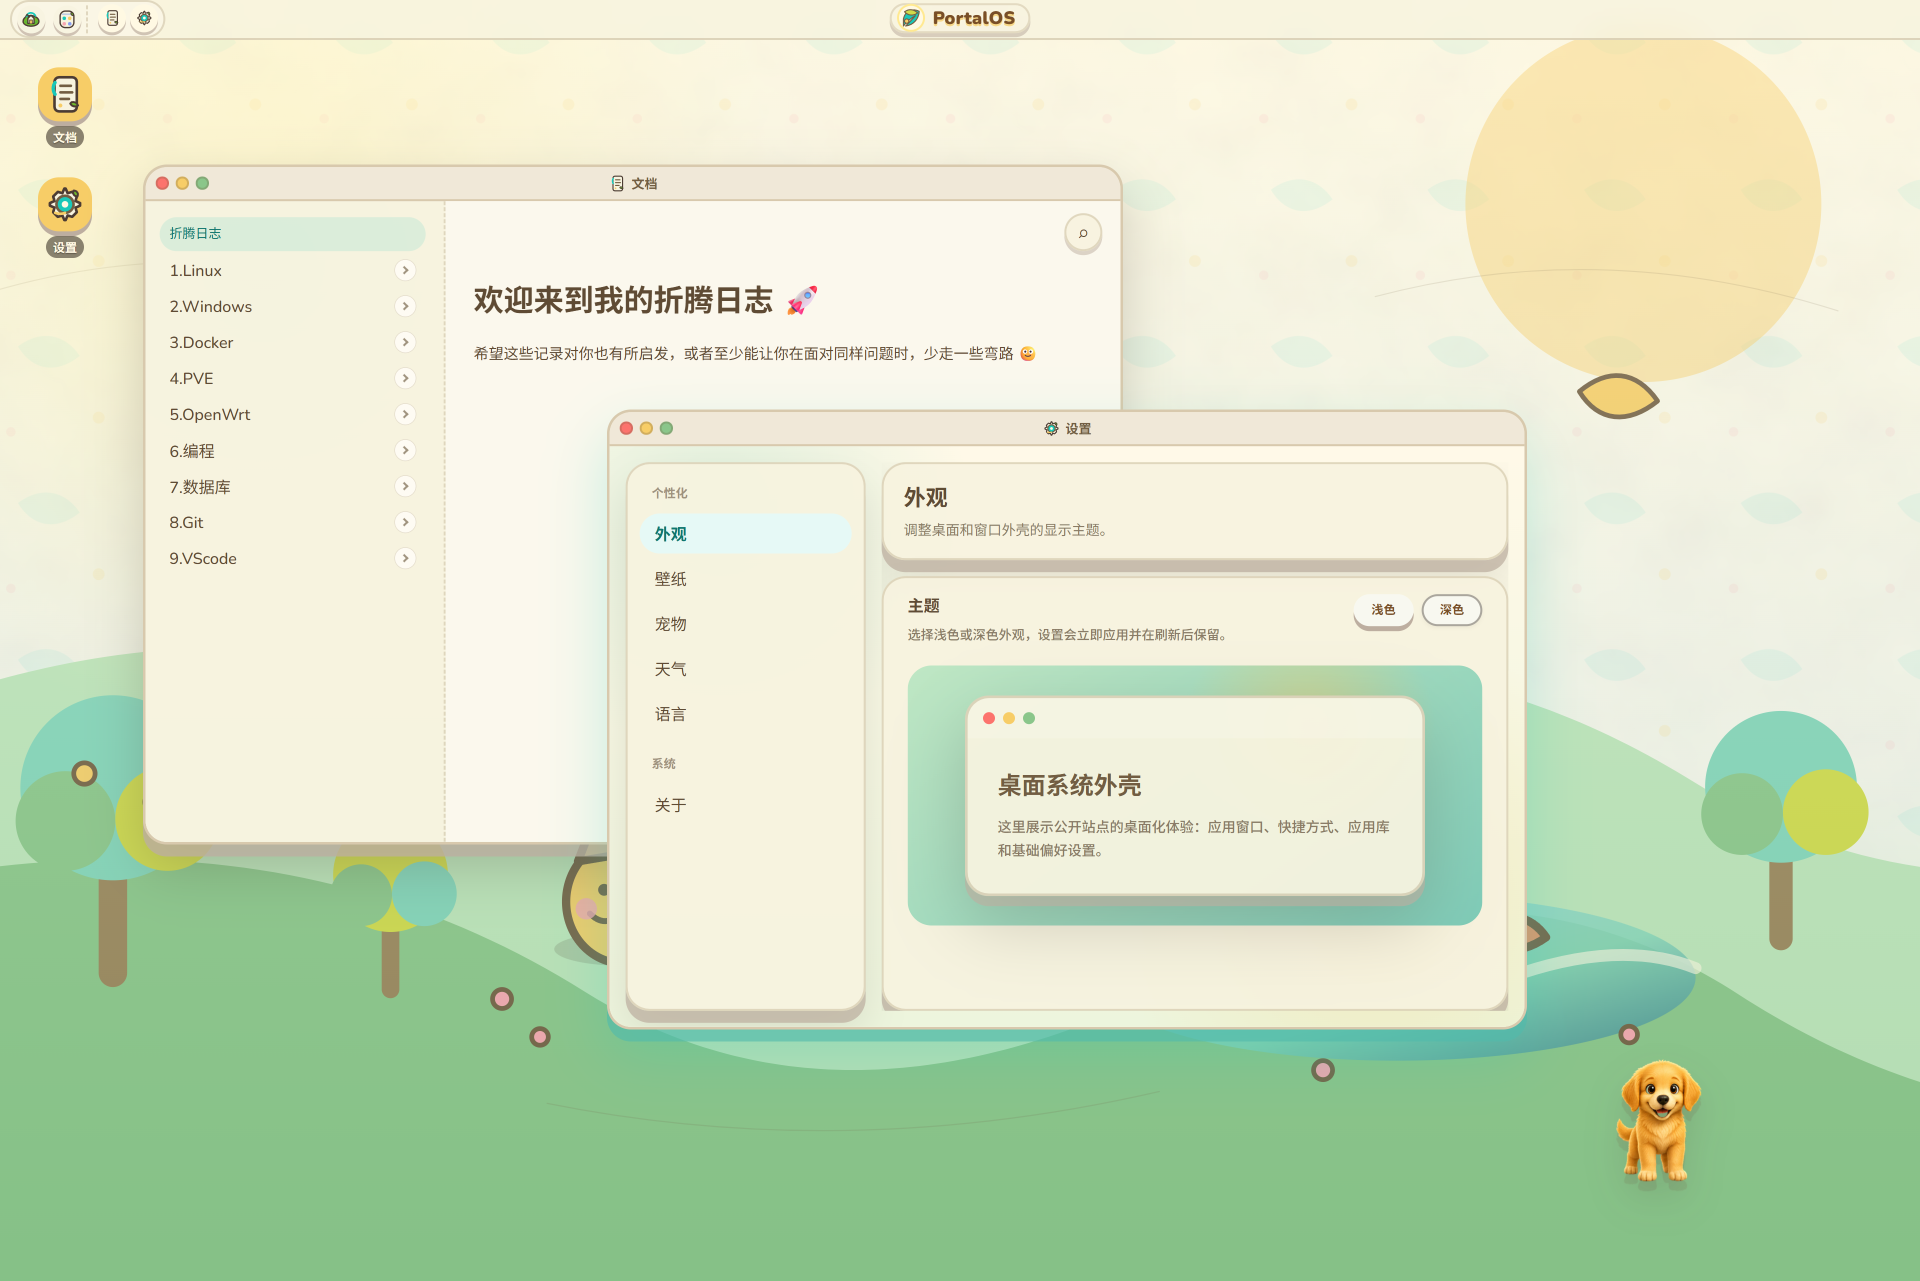Select 折腾日志 in the docs sidebar

pos(292,233)
